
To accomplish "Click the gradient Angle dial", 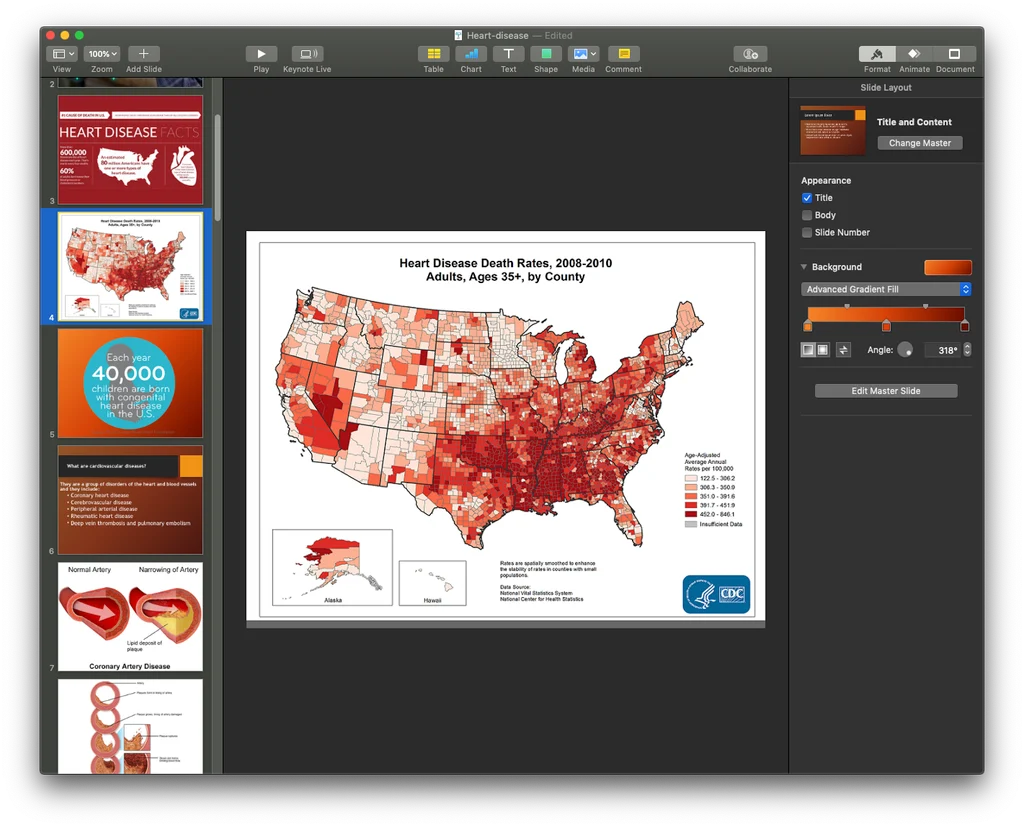I will [x=905, y=349].
